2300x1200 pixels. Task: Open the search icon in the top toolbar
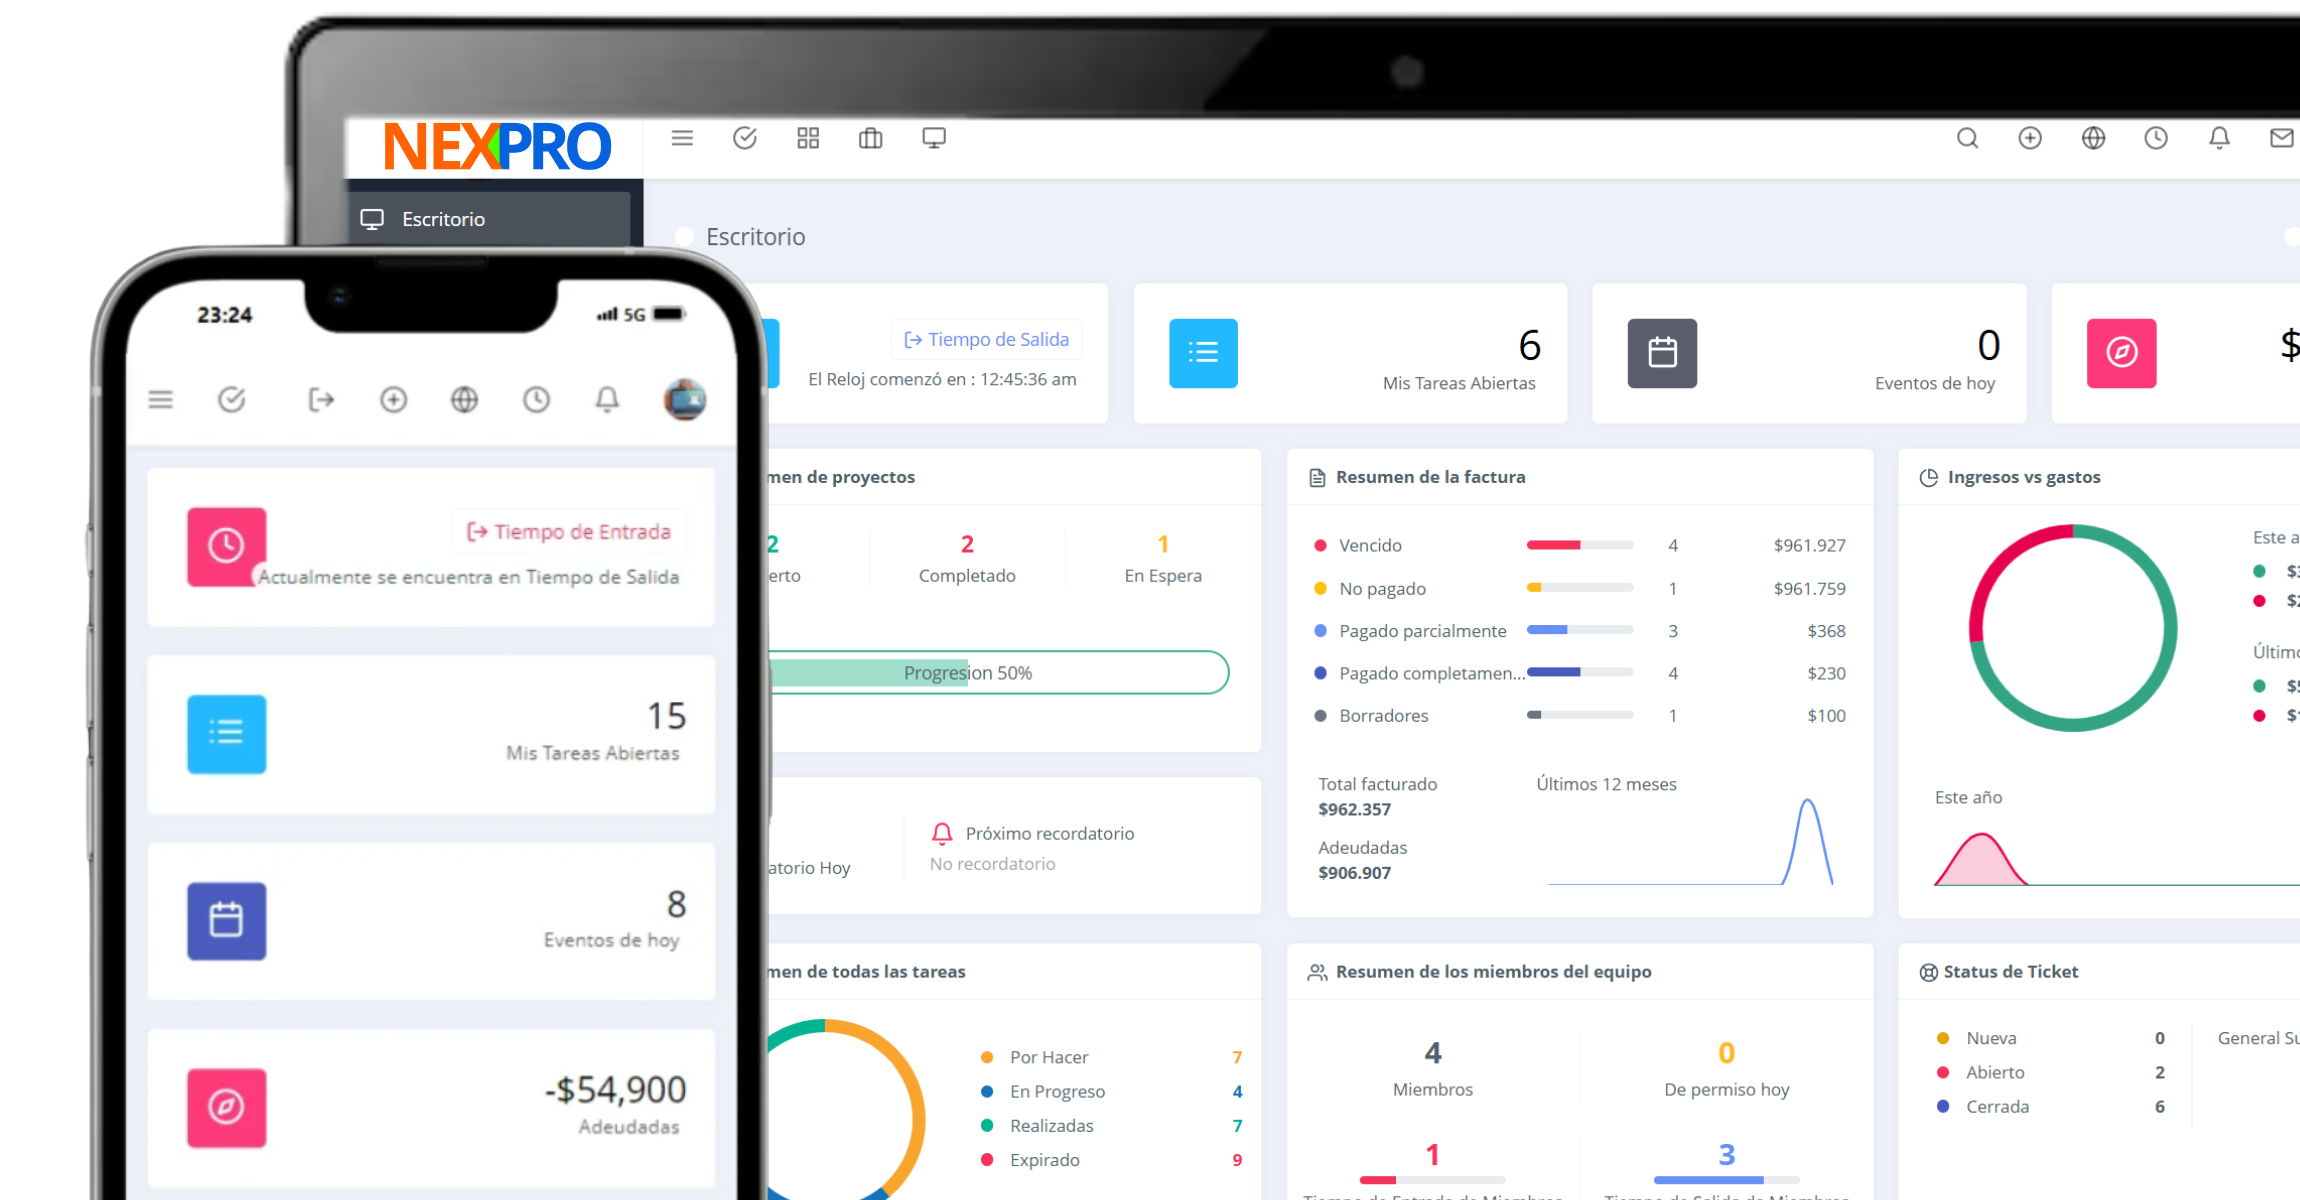1967,138
